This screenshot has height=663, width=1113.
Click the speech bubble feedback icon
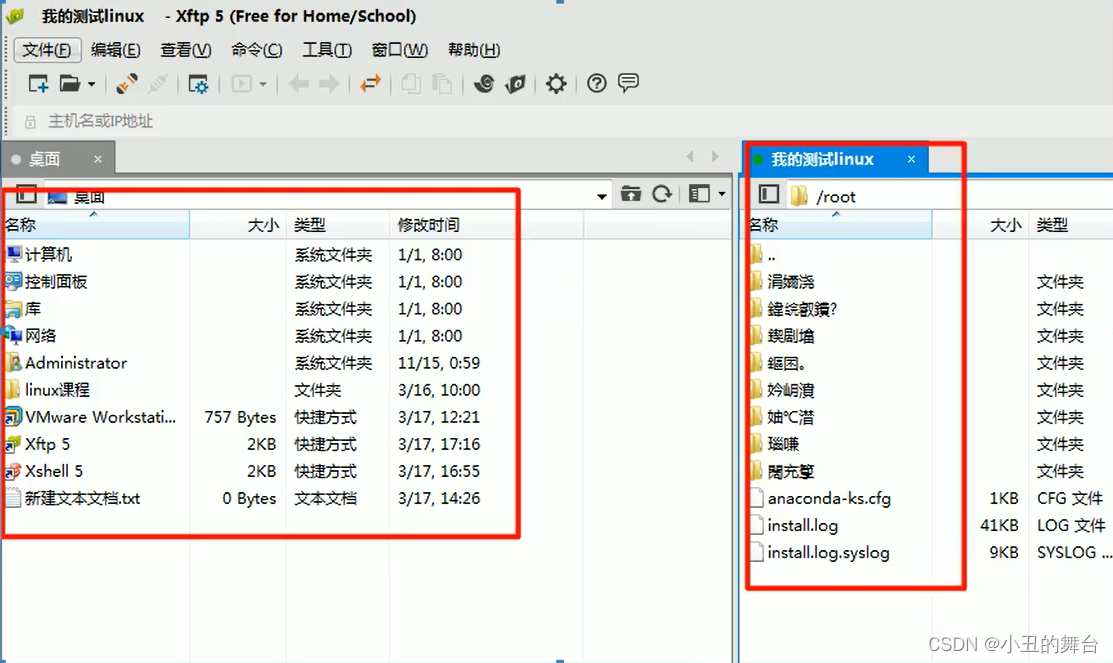(628, 84)
